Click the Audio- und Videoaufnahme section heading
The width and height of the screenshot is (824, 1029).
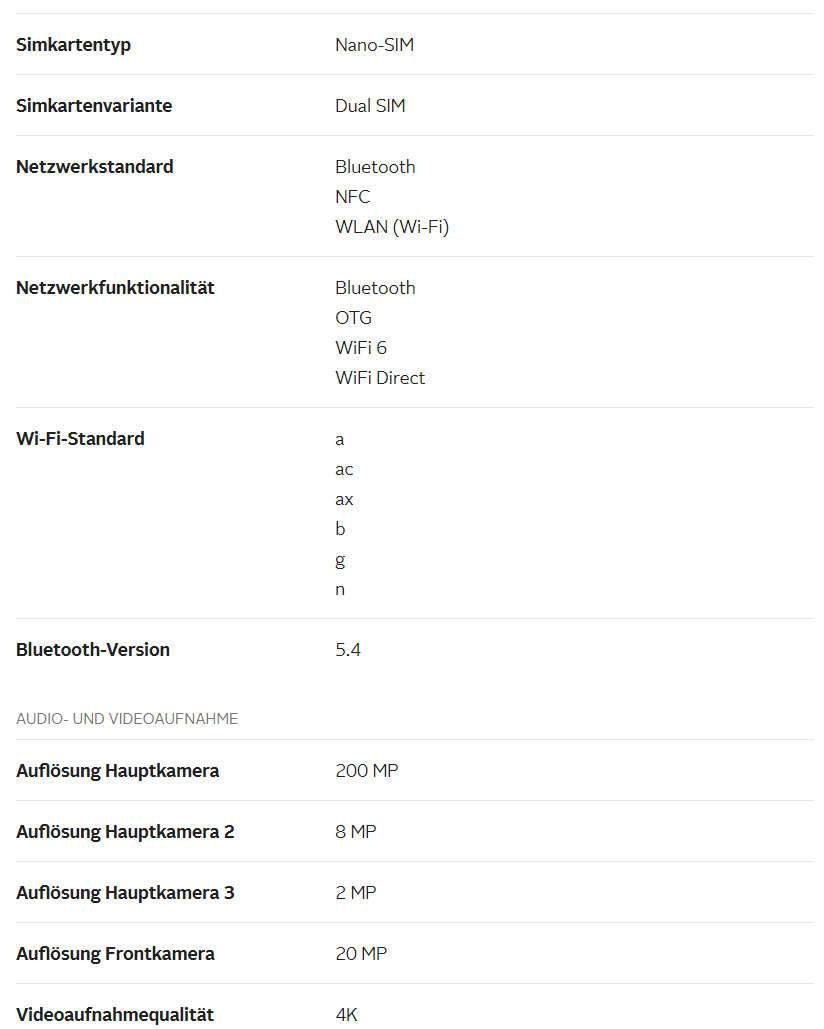(x=127, y=719)
